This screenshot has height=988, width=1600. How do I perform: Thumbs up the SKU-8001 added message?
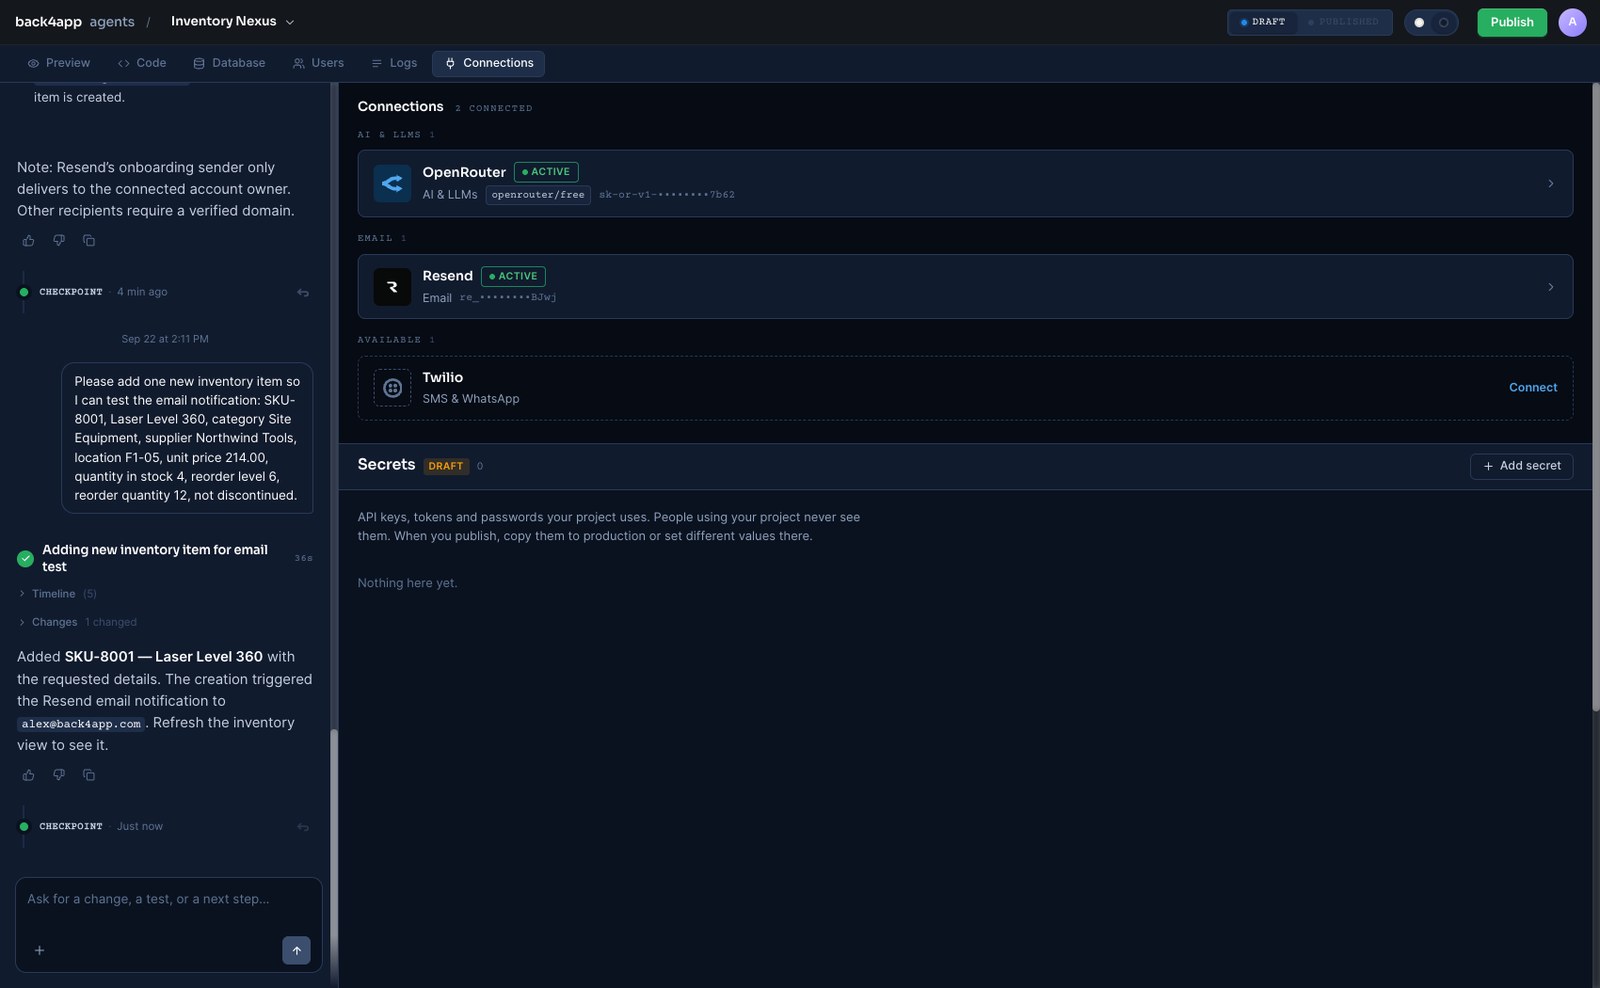coord(29,775)
